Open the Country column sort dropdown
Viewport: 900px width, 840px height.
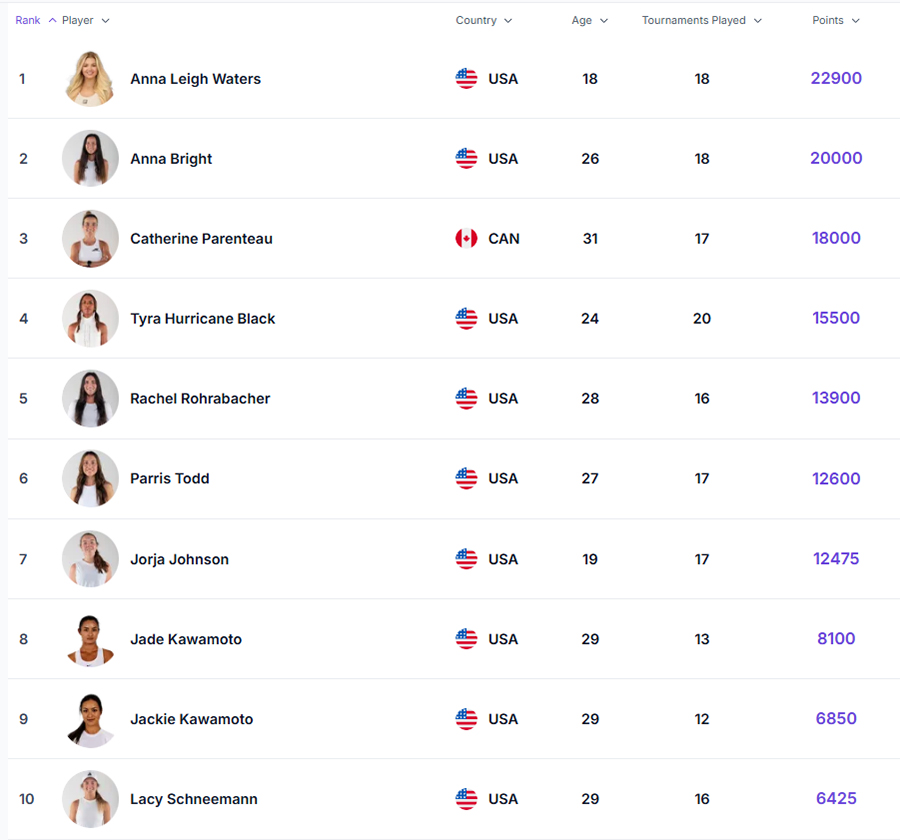coord(508,21)
